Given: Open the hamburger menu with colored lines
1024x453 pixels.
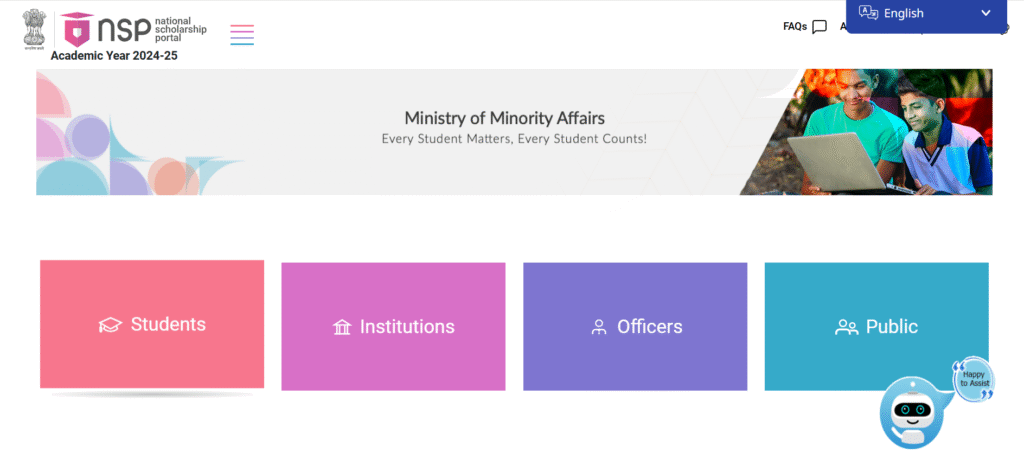Looking at the screenshot, I should (242, 35).
